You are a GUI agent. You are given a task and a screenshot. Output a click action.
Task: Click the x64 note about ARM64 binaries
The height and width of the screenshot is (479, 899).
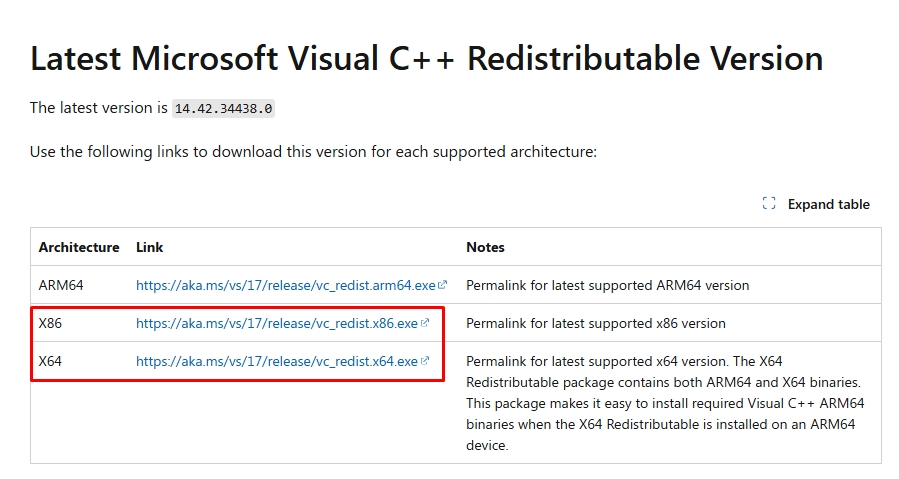pyautogui.click(x=665, y=403)
